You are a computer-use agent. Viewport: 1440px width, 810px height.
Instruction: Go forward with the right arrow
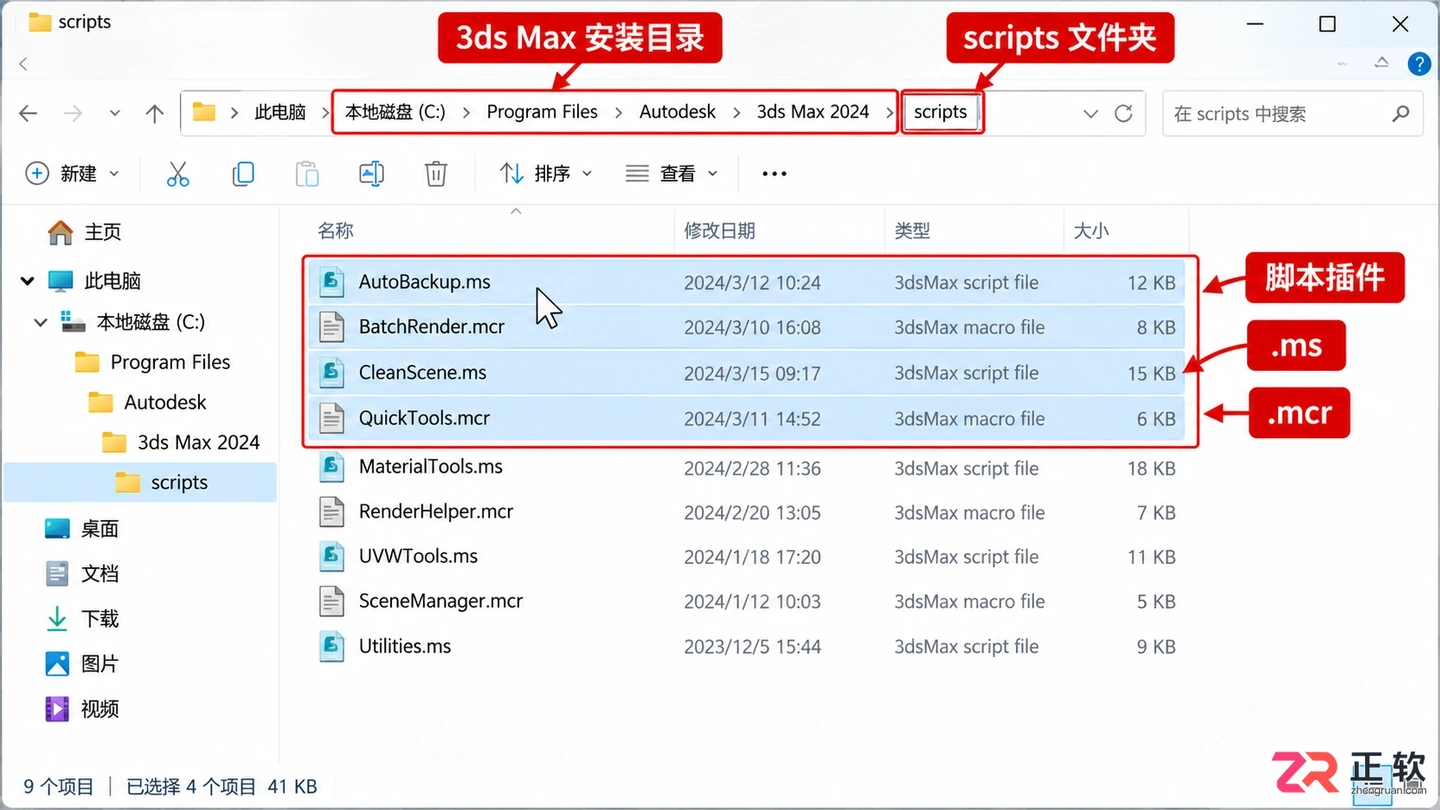click(73, 113)
